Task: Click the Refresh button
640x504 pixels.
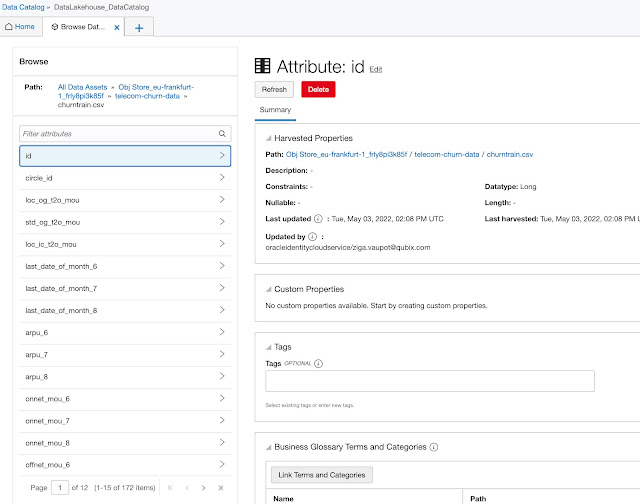Action: (x=274, y=89)
